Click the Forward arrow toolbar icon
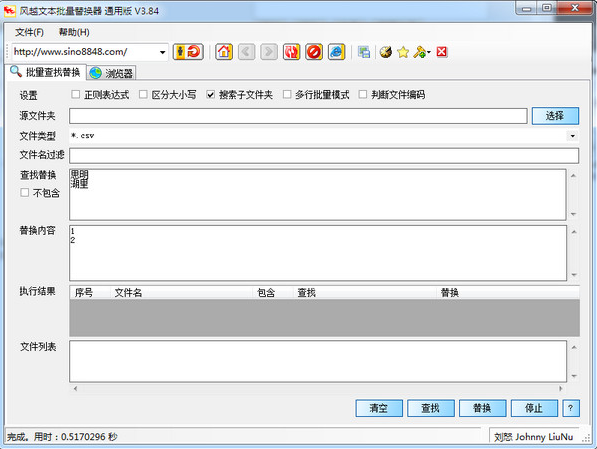 click(x=269, y=52)
